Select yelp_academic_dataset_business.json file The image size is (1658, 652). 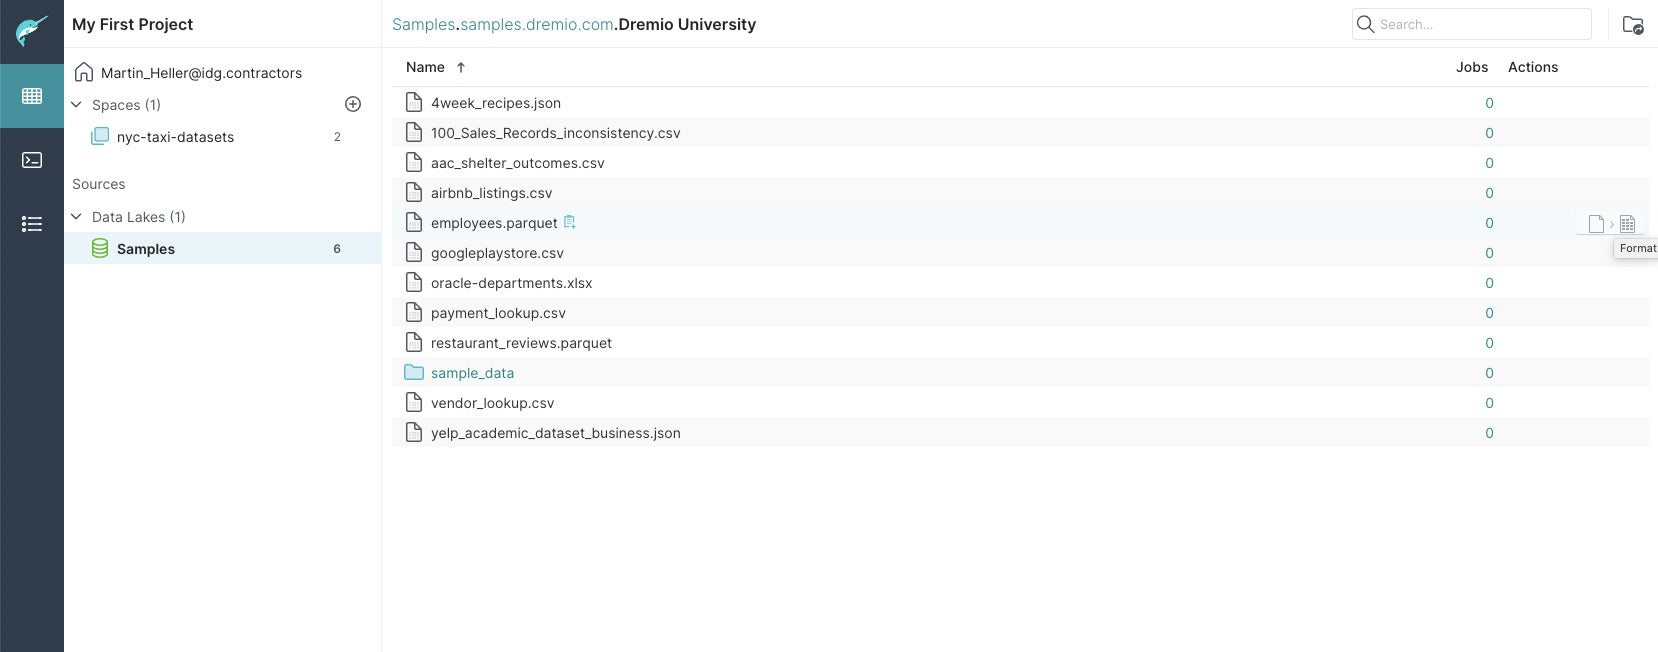pyautogui.click(x=555, y=433)
